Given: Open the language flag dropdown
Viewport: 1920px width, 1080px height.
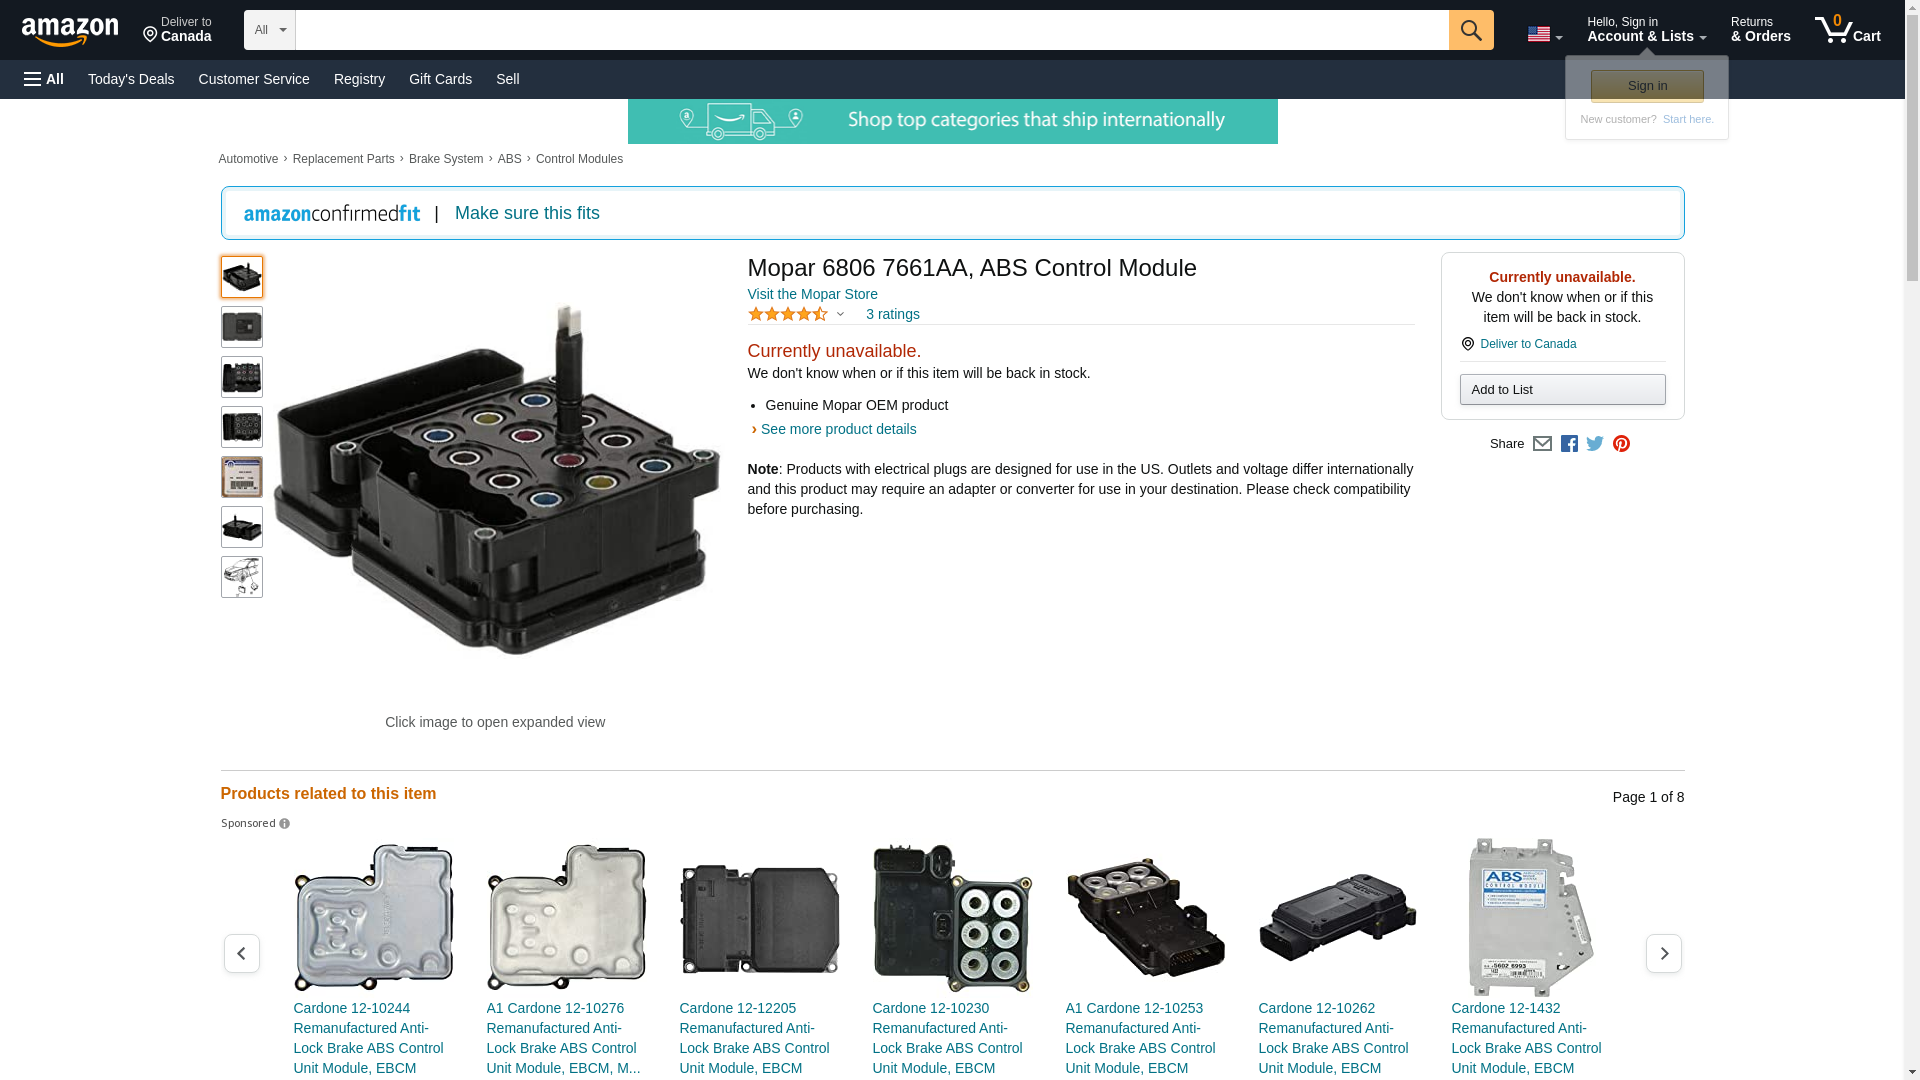Looking at the screenshot, I should (x=1545, y=34).
